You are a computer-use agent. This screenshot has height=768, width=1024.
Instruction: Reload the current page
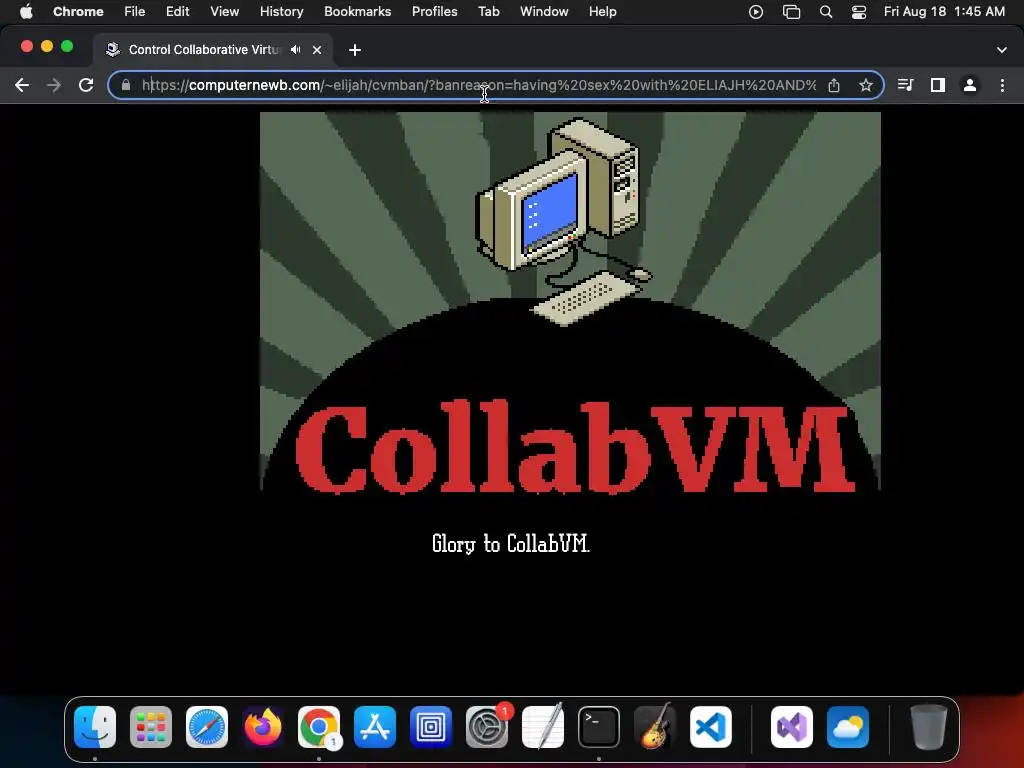click(x=86, y=85)
